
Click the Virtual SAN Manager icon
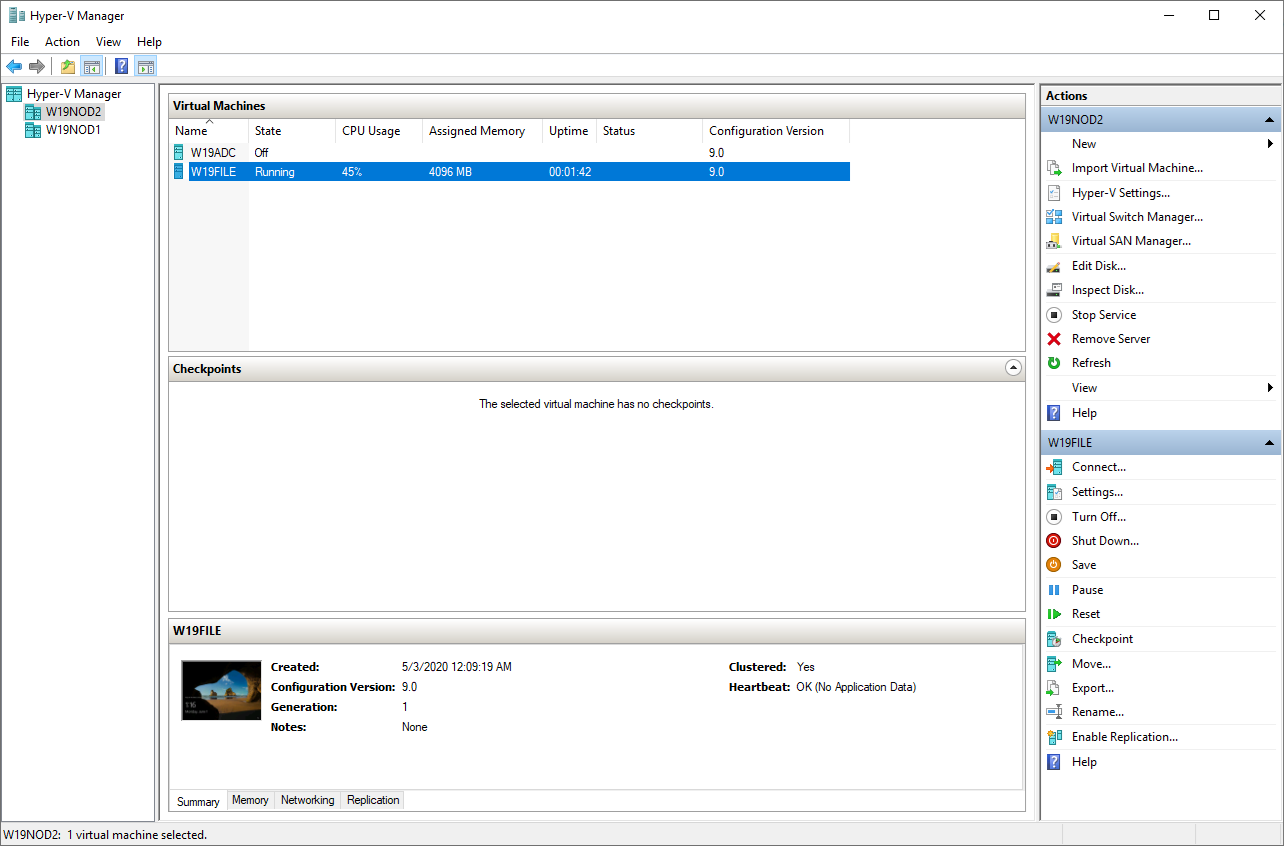click(1053, 241)
